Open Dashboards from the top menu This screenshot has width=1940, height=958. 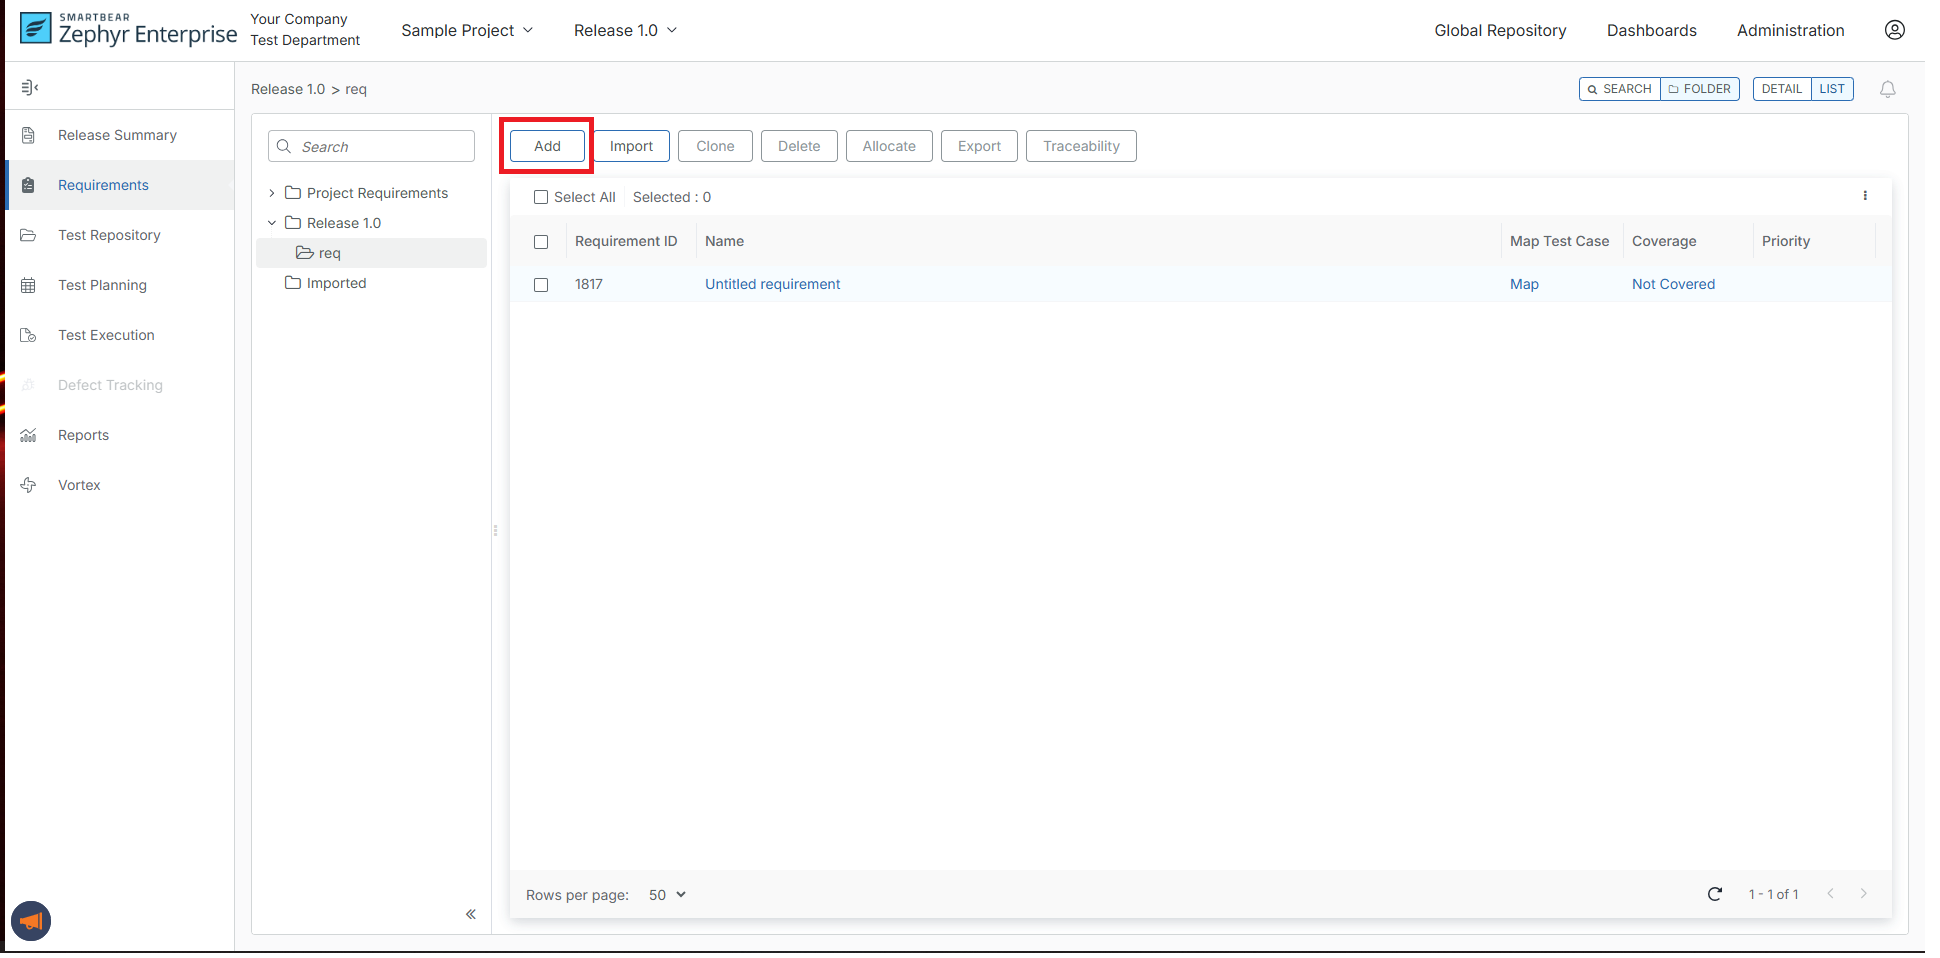[x=1651, y=31]
